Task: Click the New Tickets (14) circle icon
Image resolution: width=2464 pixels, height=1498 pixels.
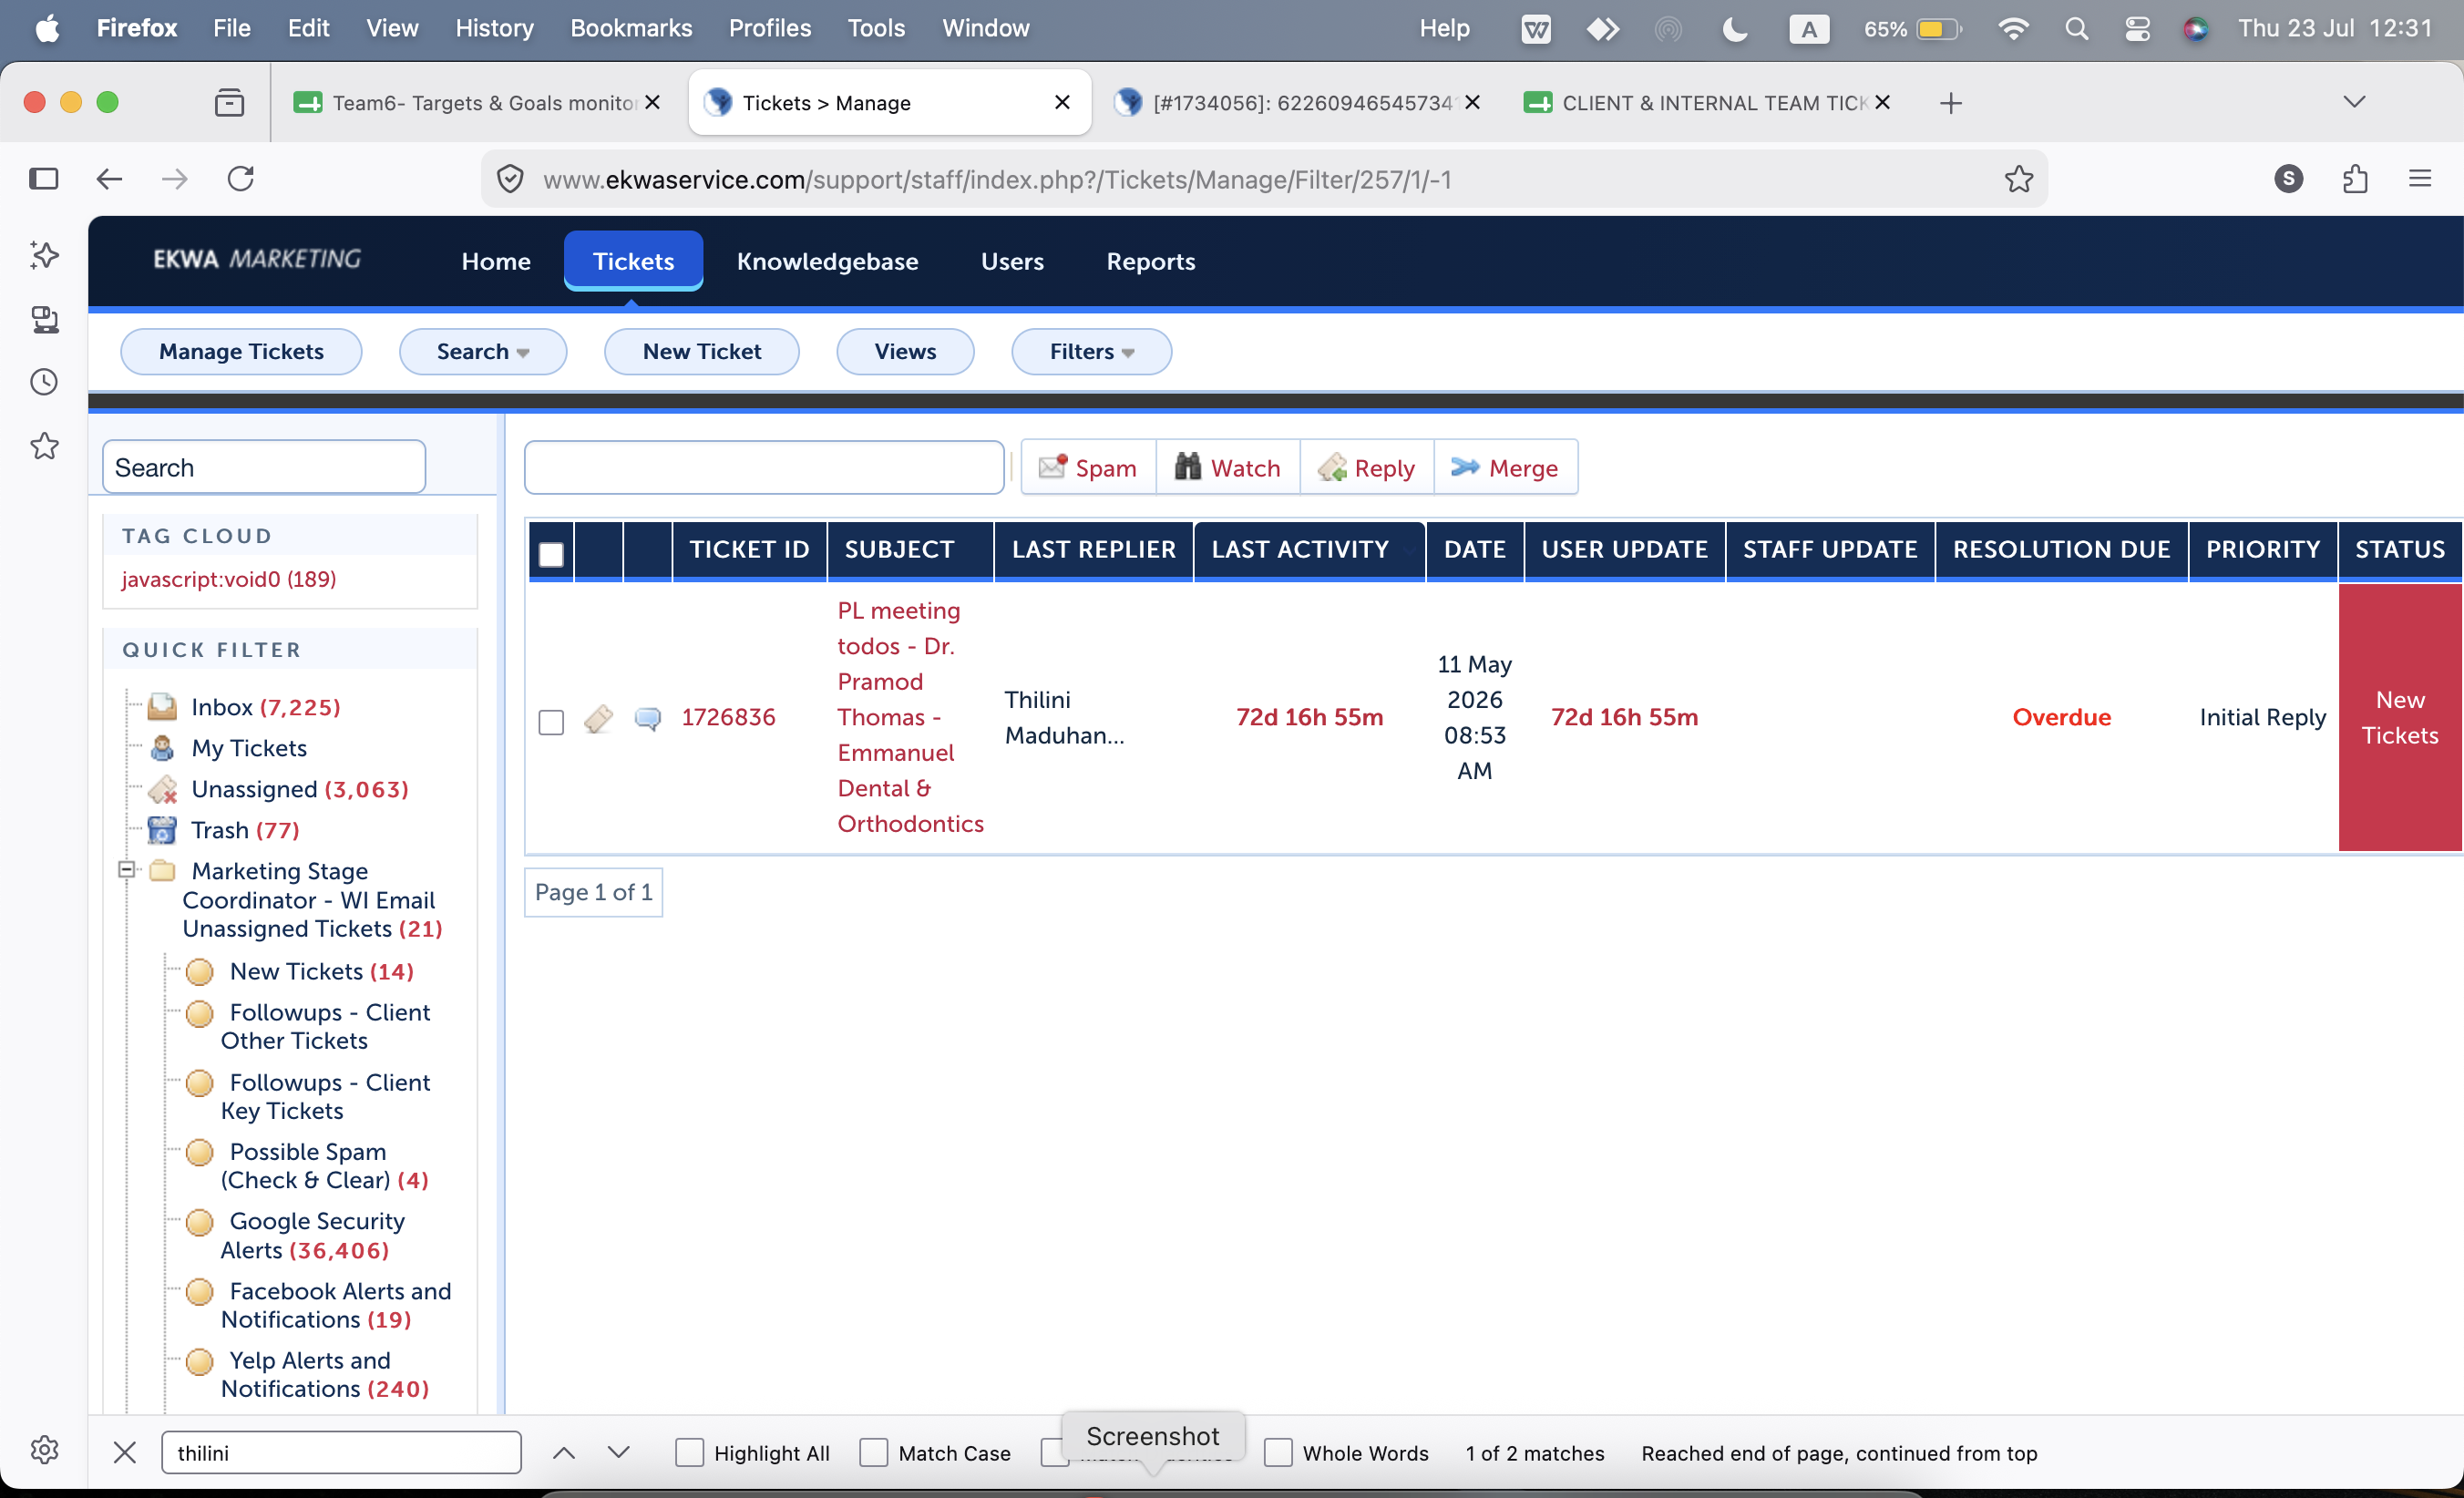Action: pyautogui.click(x=200, y=971)
